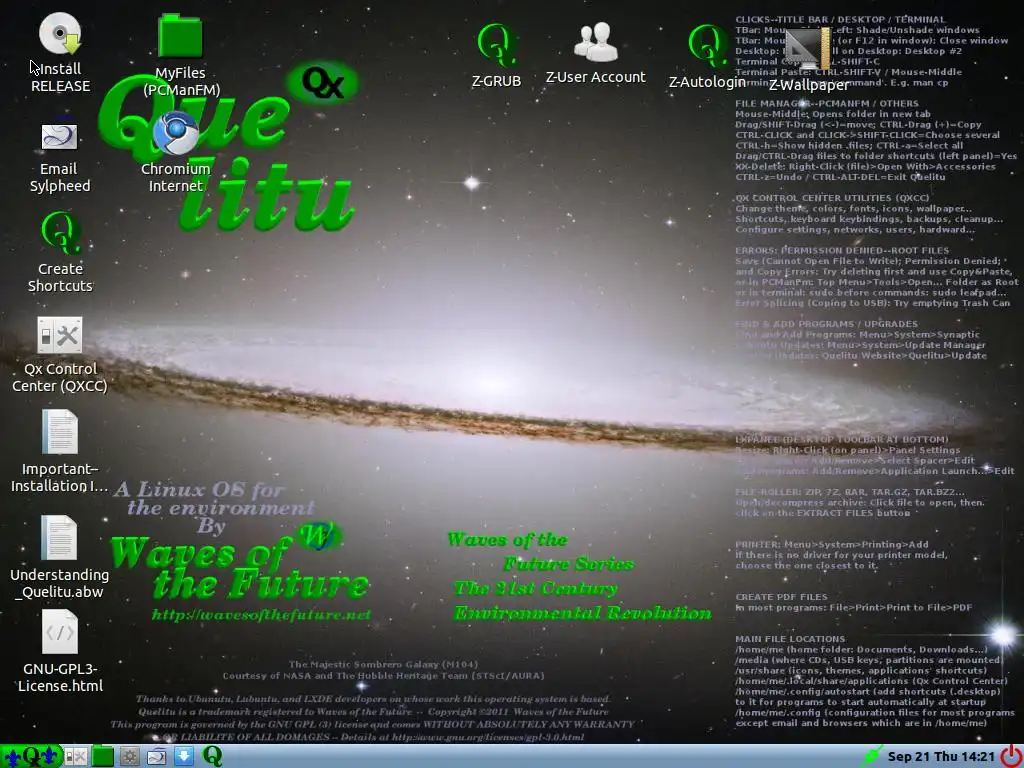This screenshot has width=1024, height=768.
Task: Click the Sep 21 Thu 14:21 clock
Action: pos(941,756)
